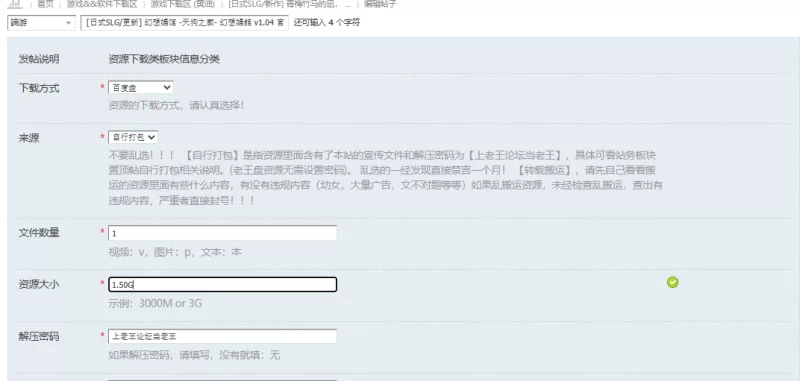Open the [日式SLG/新作] thread breadcrumb link
Image resolution: width=800 pixels, height=381 pixels.
point(288,4)
